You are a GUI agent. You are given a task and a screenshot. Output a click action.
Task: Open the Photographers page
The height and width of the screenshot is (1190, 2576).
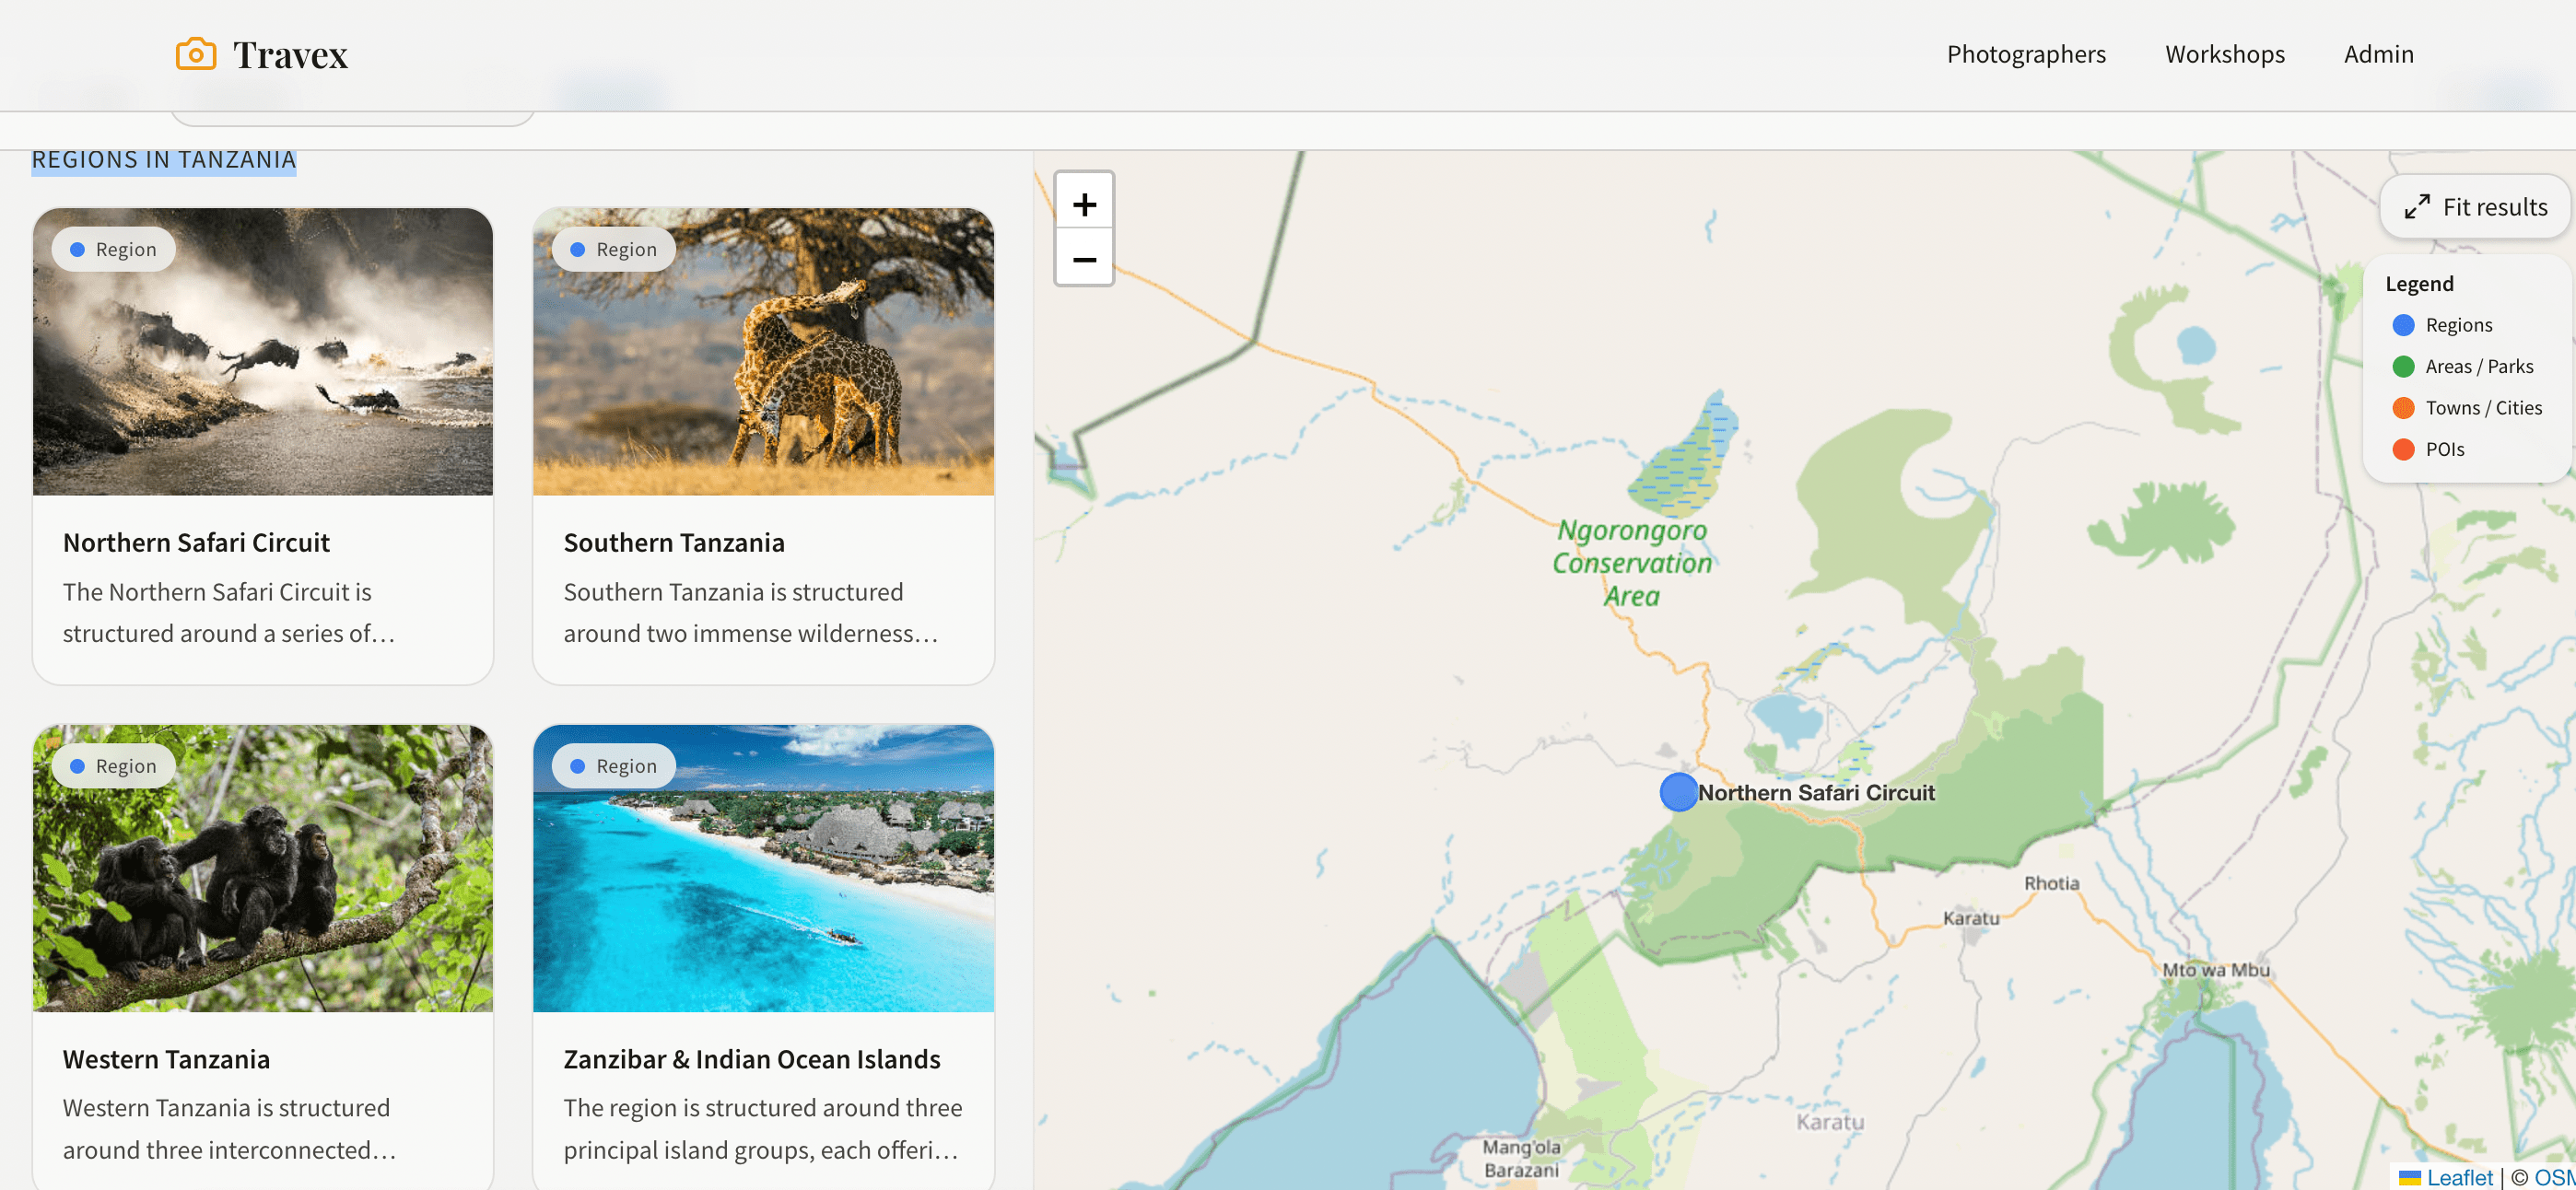(2026, 54)
